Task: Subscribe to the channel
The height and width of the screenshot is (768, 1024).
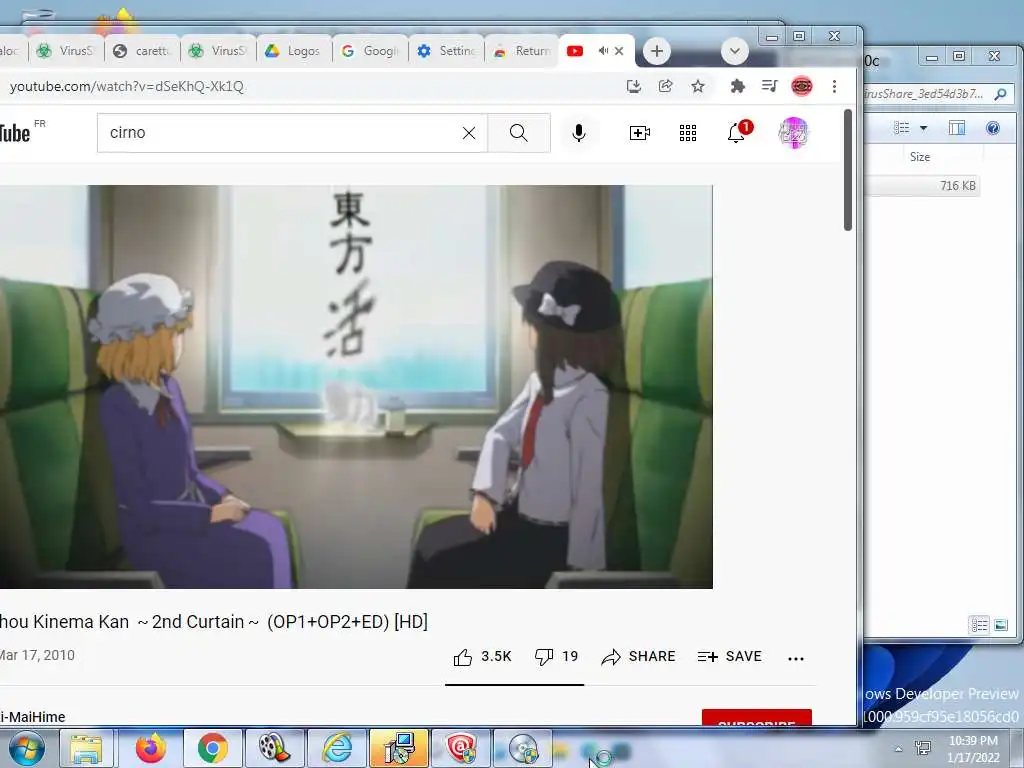Action: point(756,717)
